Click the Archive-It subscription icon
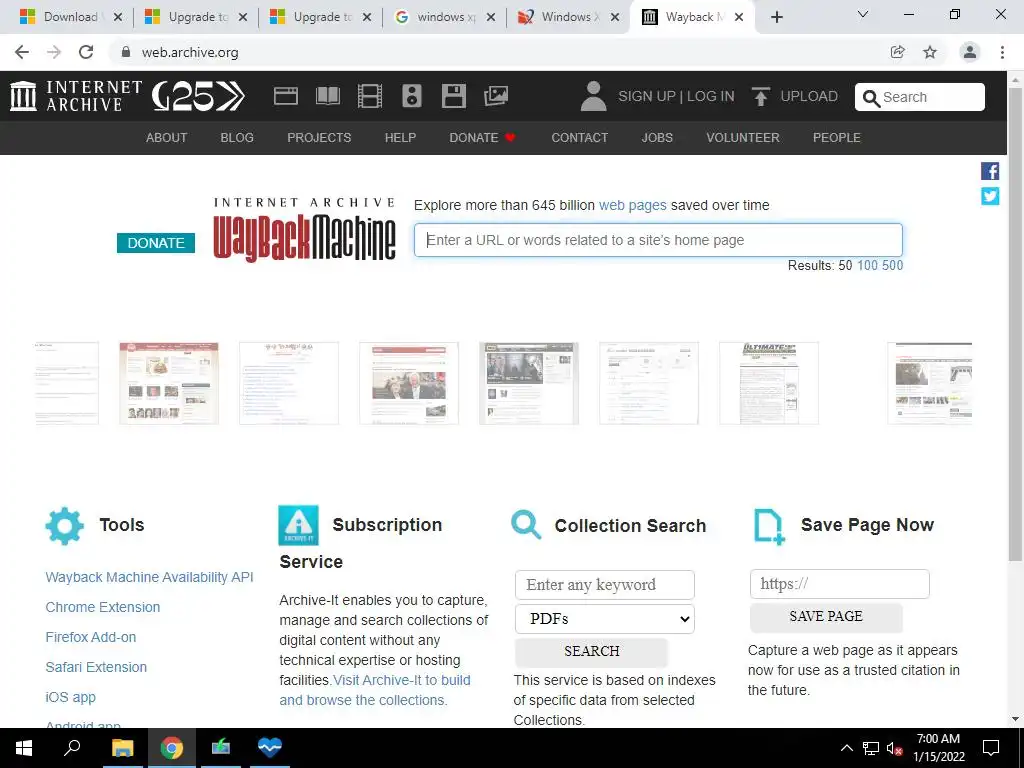 point(298,525)
